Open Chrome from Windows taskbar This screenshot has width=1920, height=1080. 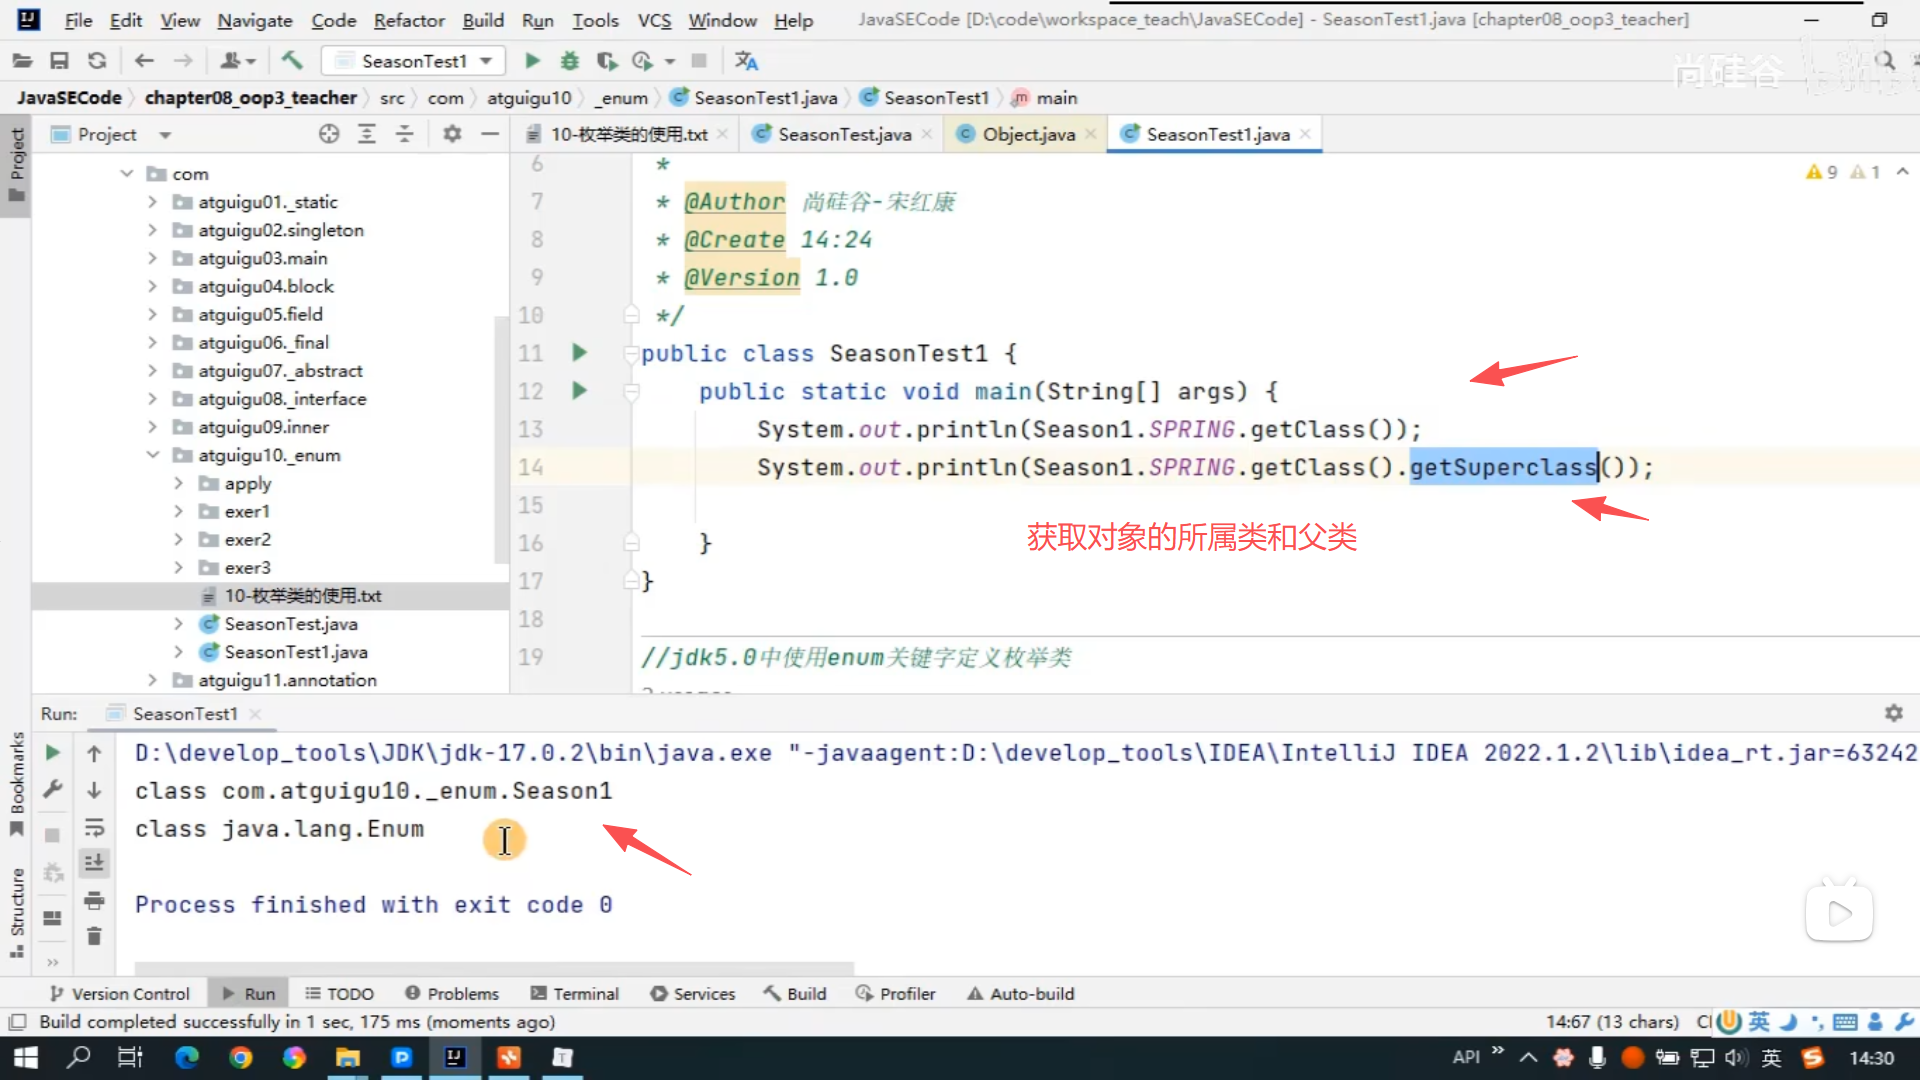241,1057
